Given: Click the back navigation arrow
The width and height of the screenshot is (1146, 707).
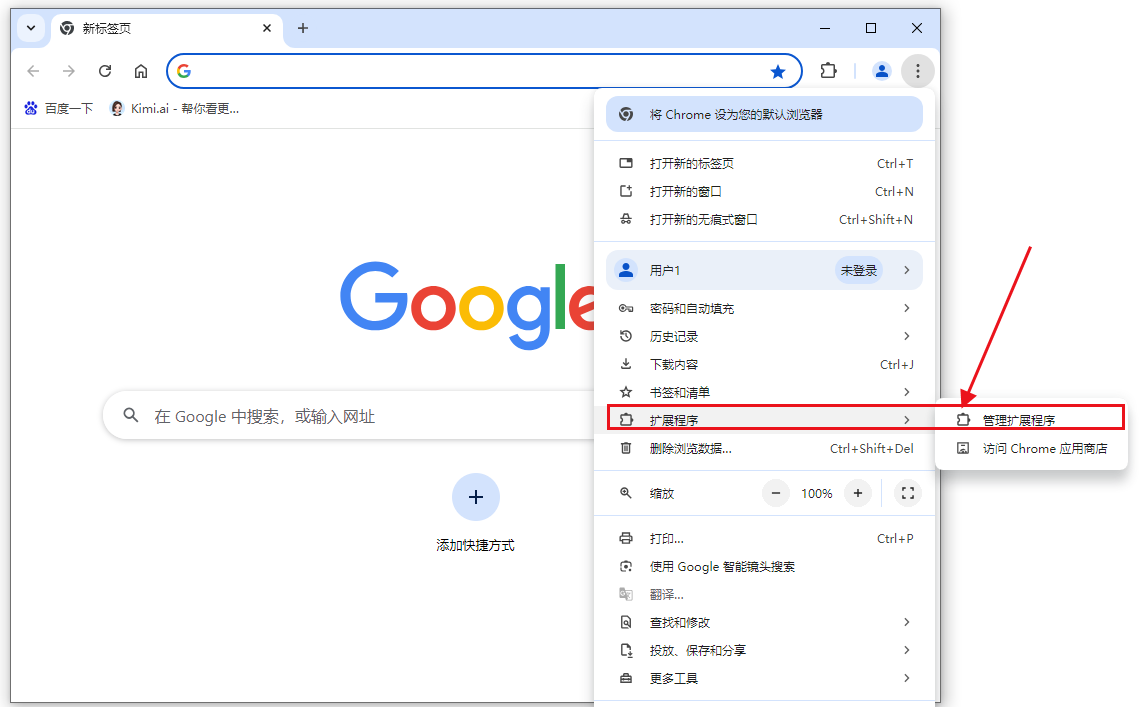Looking at the screenshot, I should coord(33,71).
